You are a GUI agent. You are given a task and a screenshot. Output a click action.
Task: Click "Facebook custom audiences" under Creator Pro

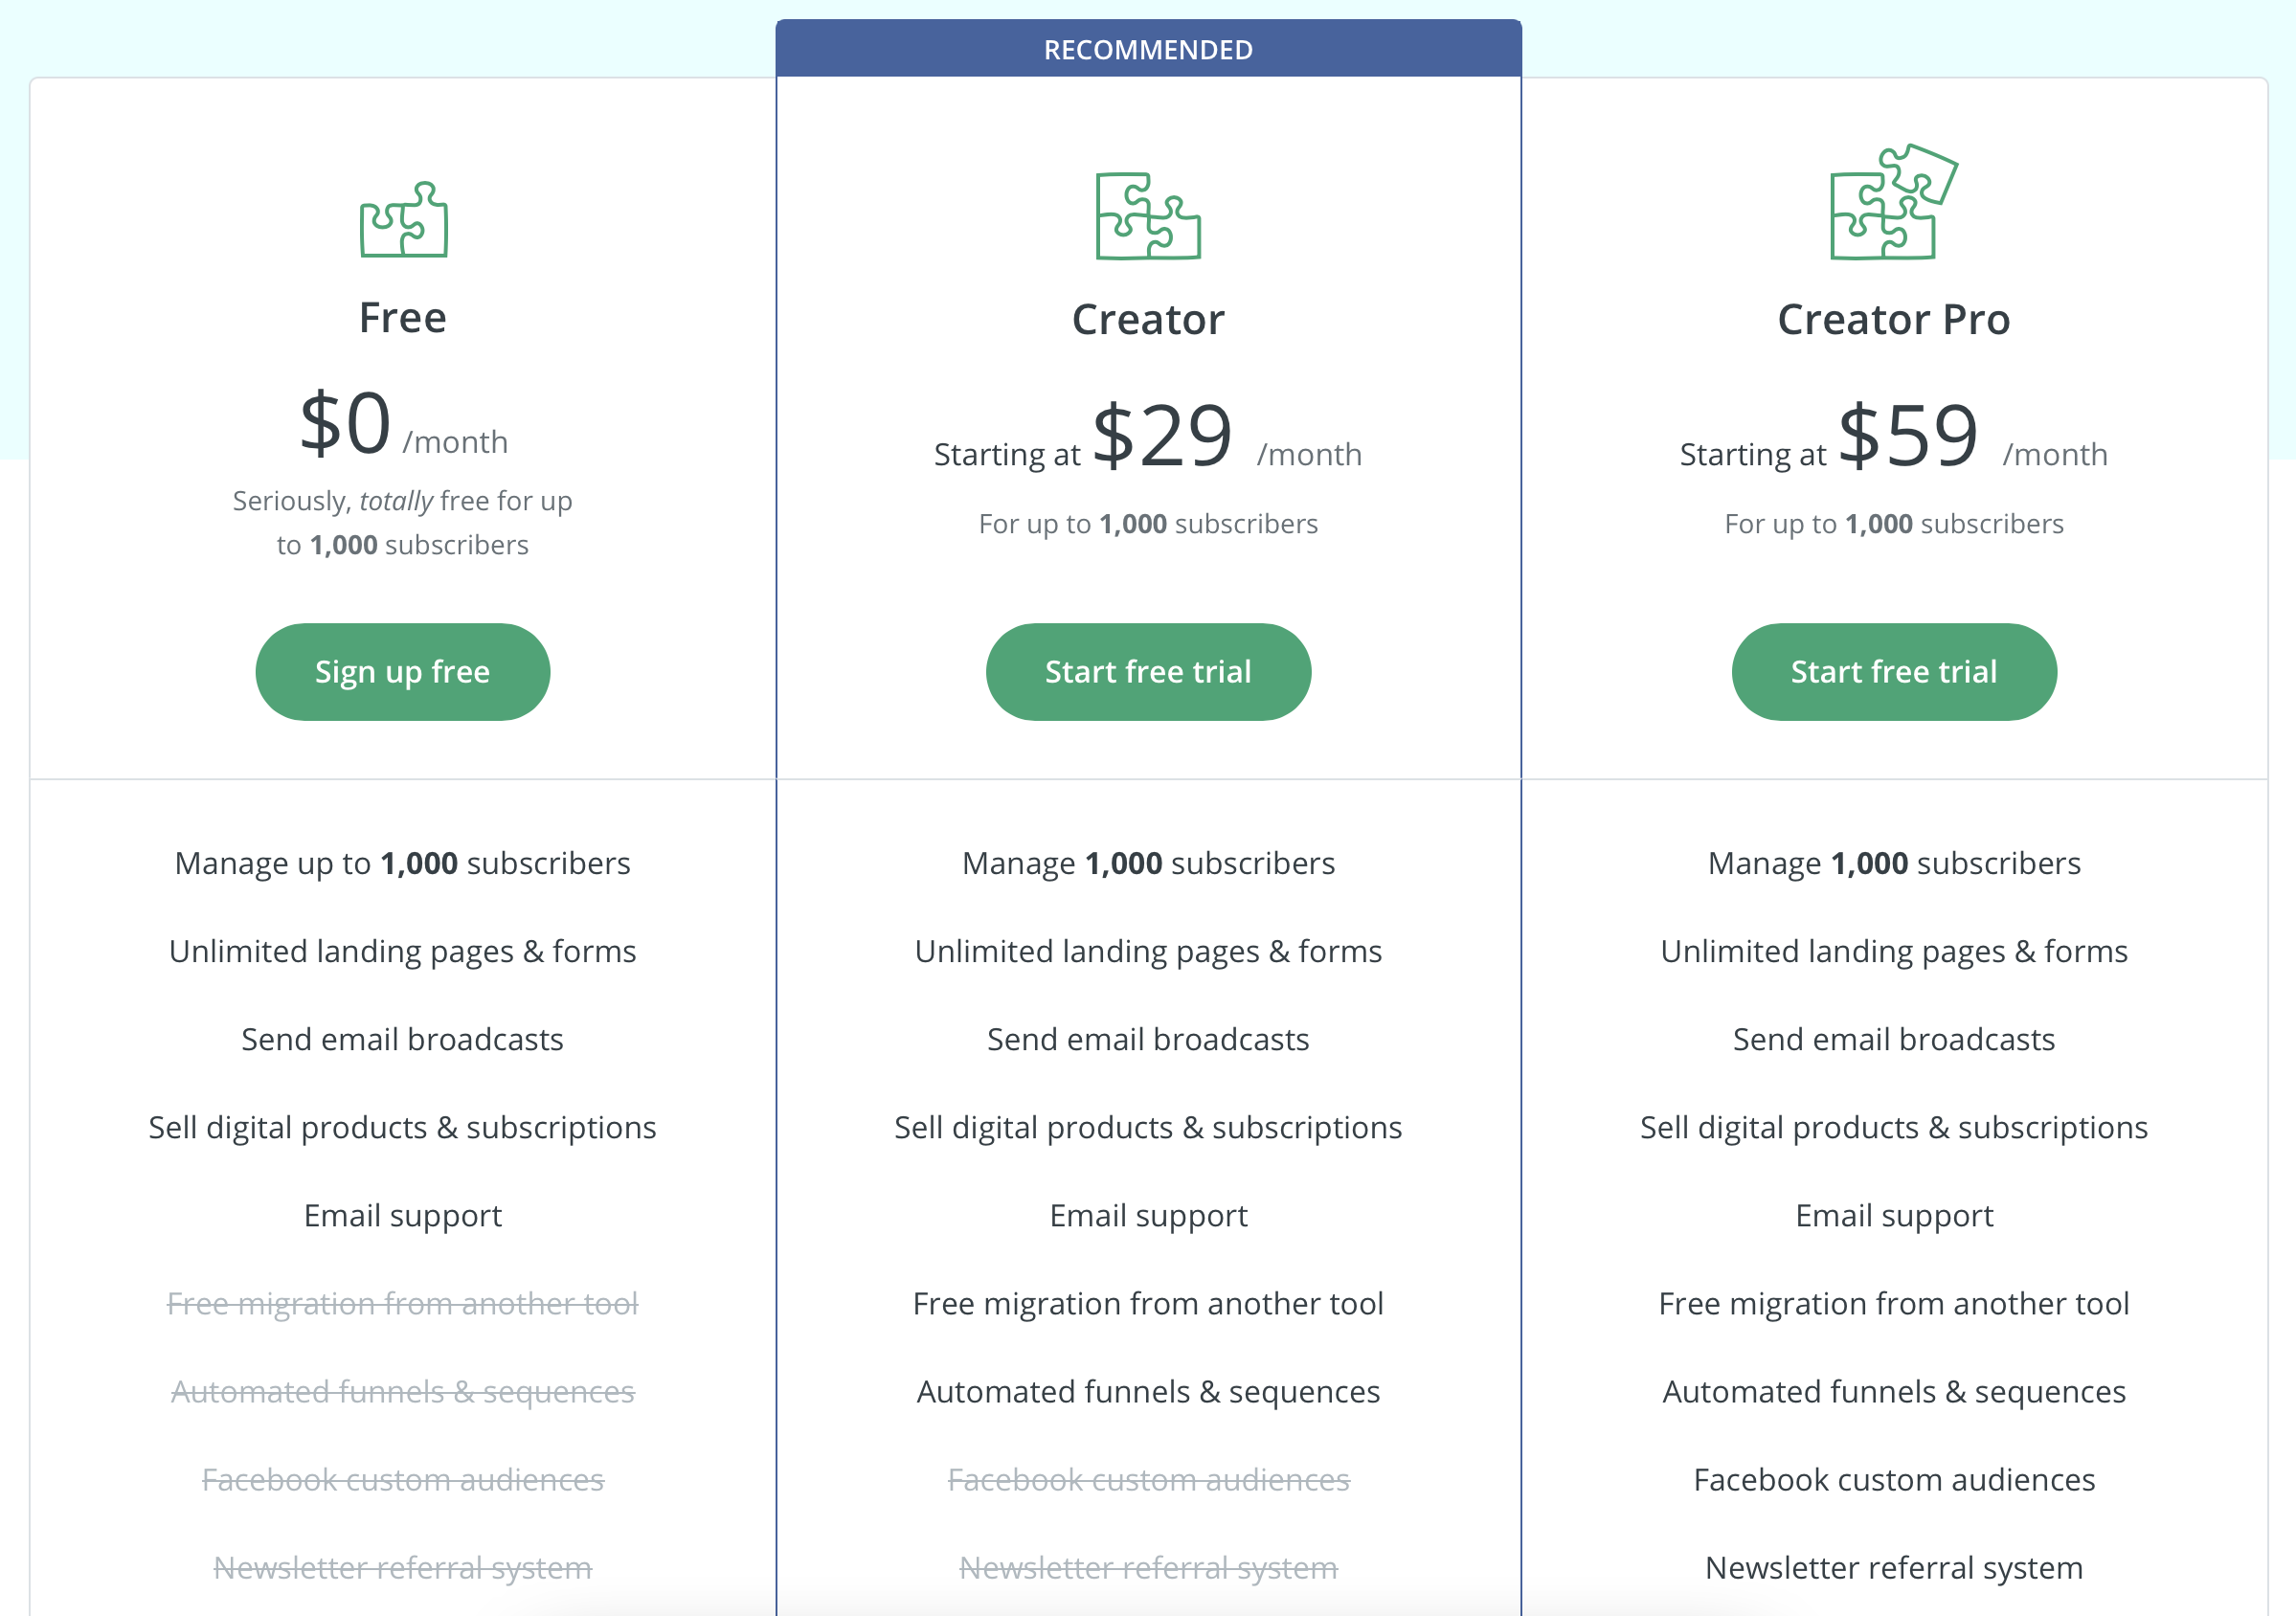1893,1479
